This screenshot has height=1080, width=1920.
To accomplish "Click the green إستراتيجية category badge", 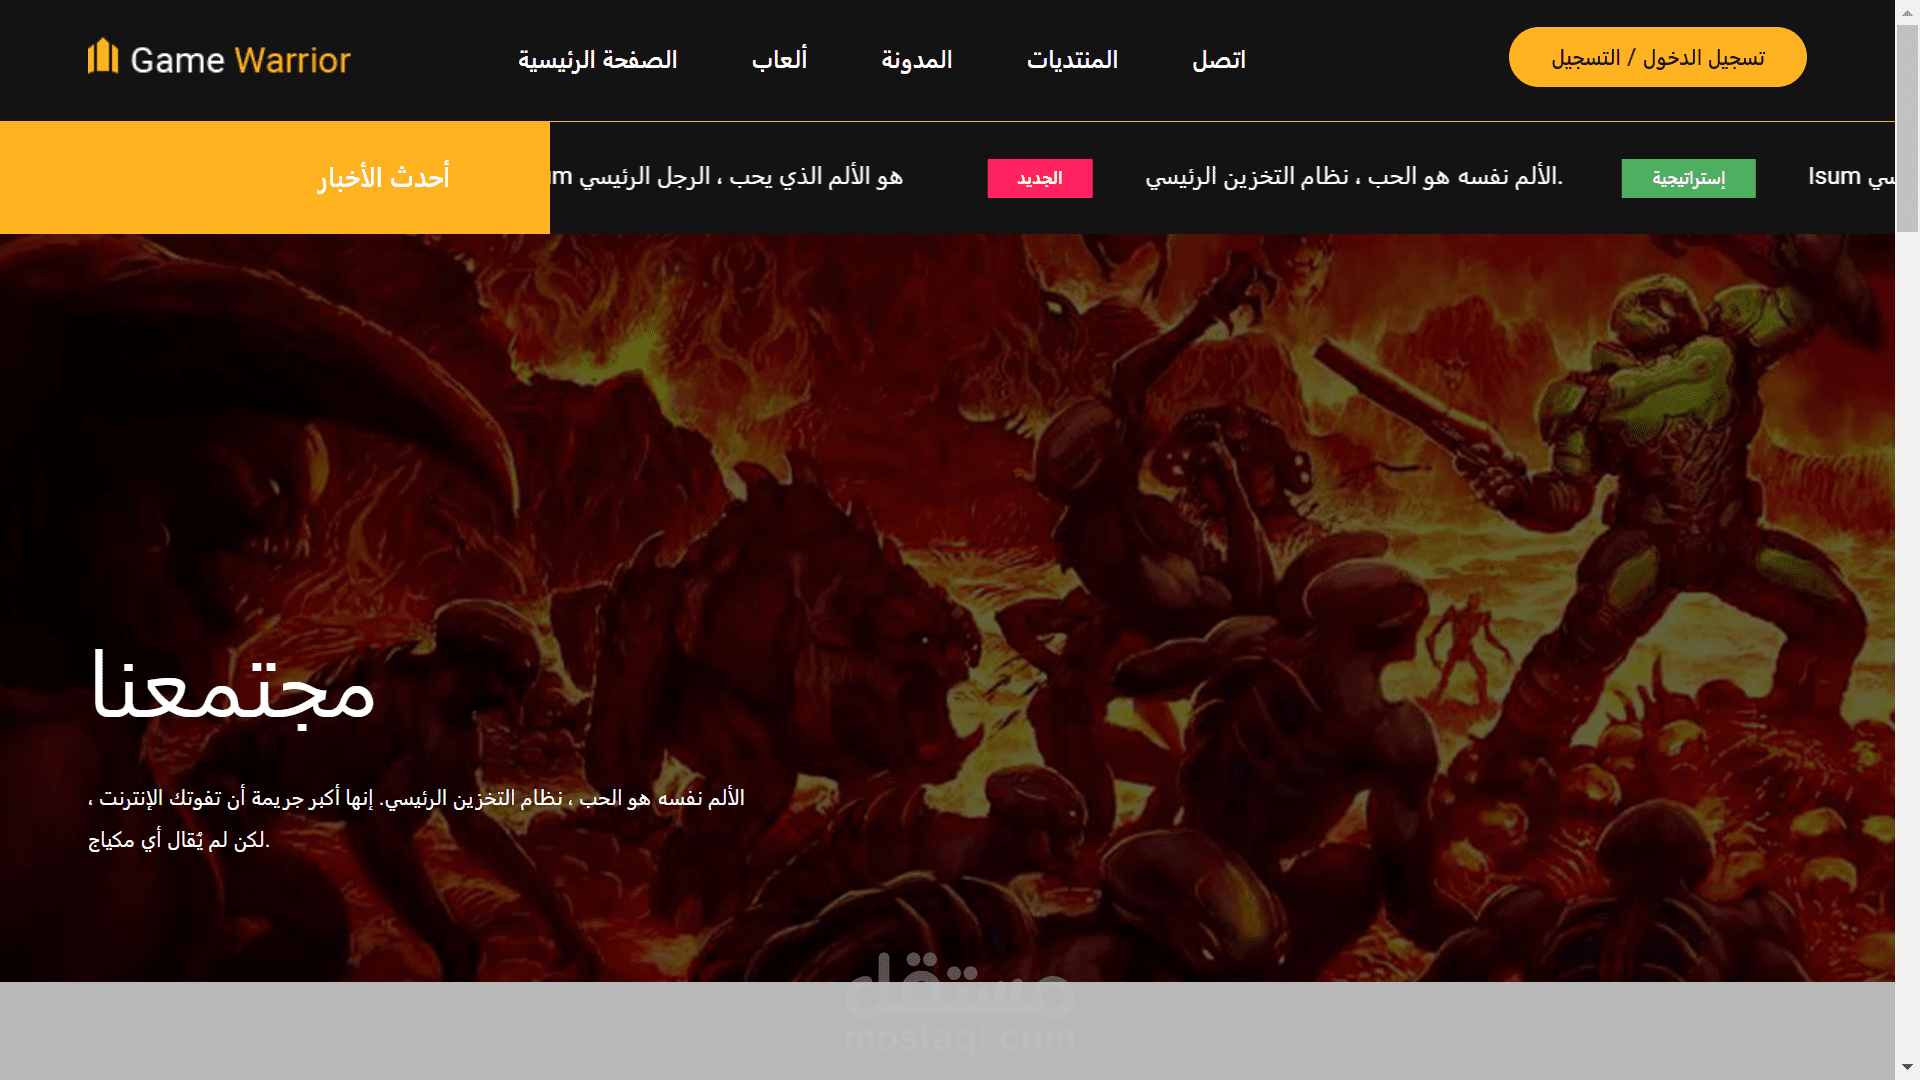I will 1688,179.
